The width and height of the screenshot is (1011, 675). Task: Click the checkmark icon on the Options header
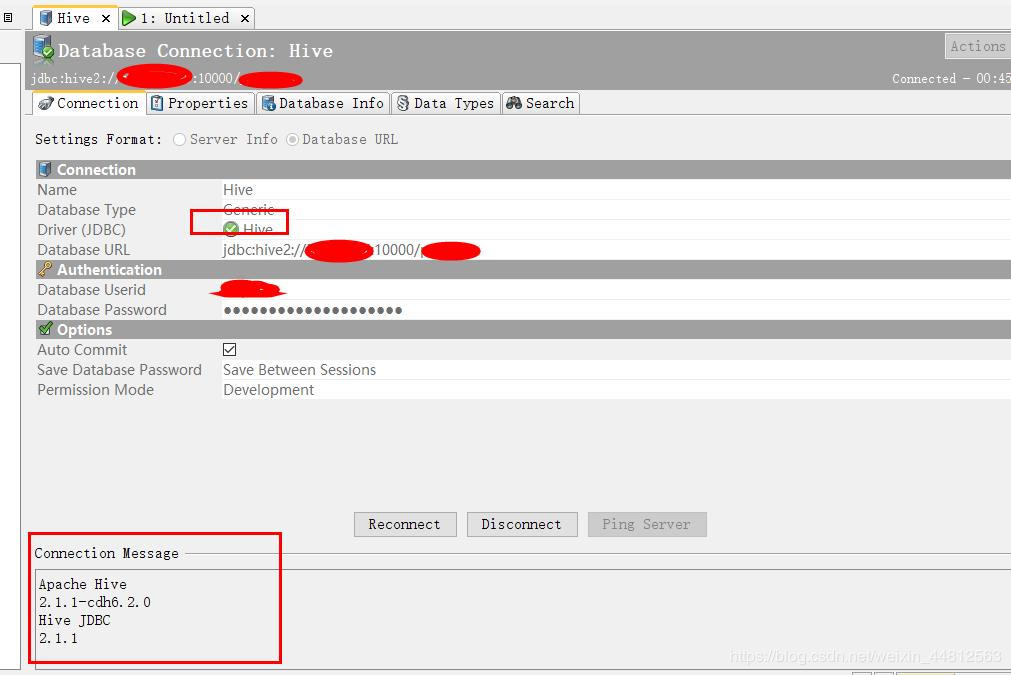click(x=43, y=330)
